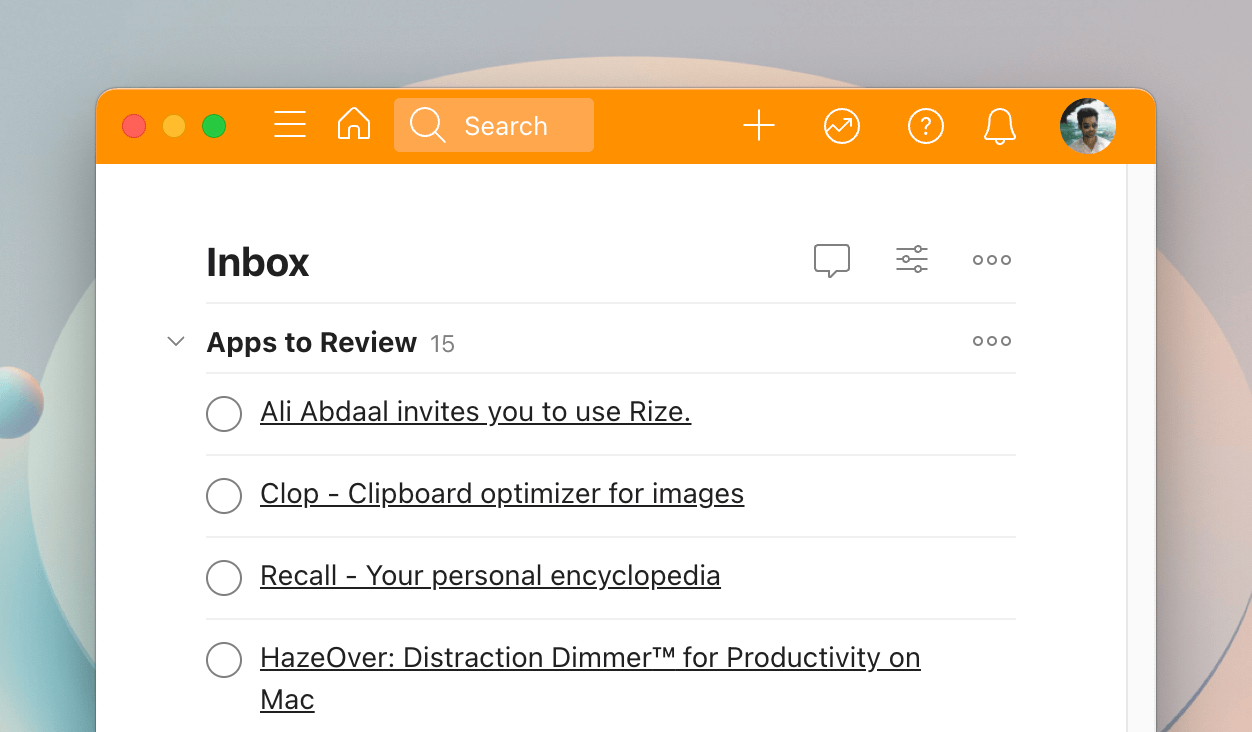Open the profile avatar menu
Screen dimensions: 1252x732
click(x=1088, y=126)
